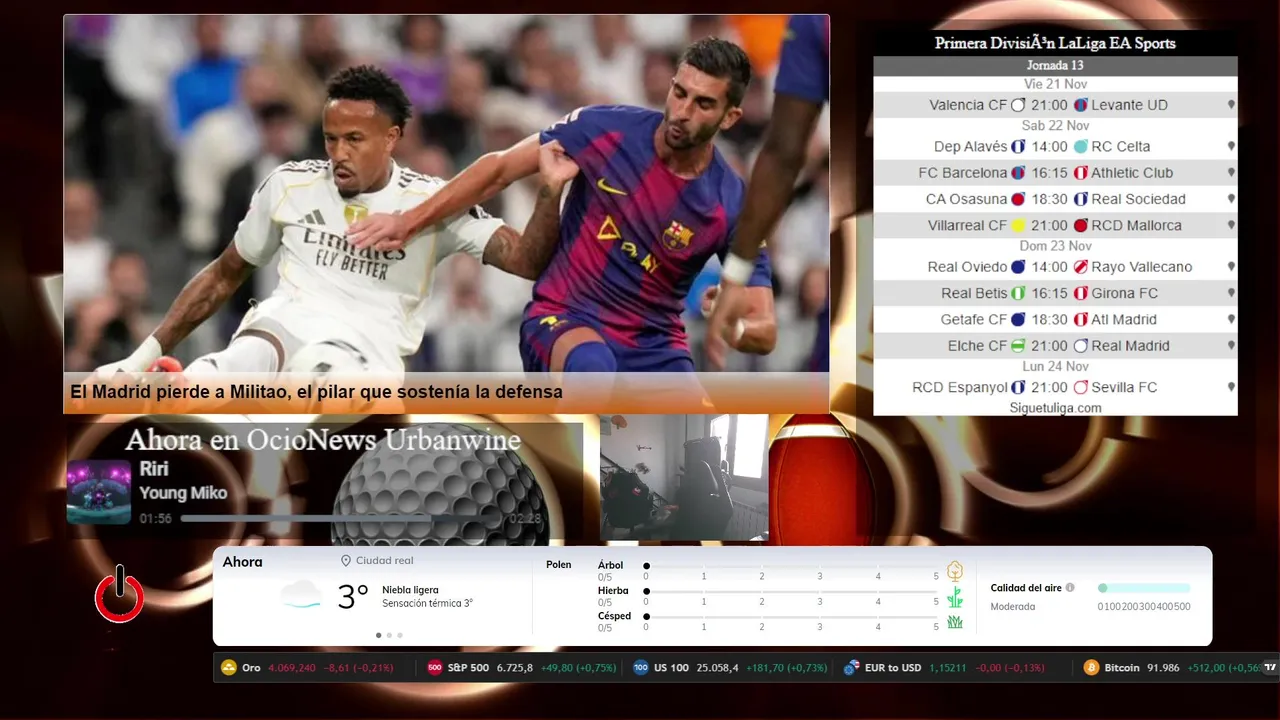Click the Bitcoin ticker icon

click(x=1091, y=667)
